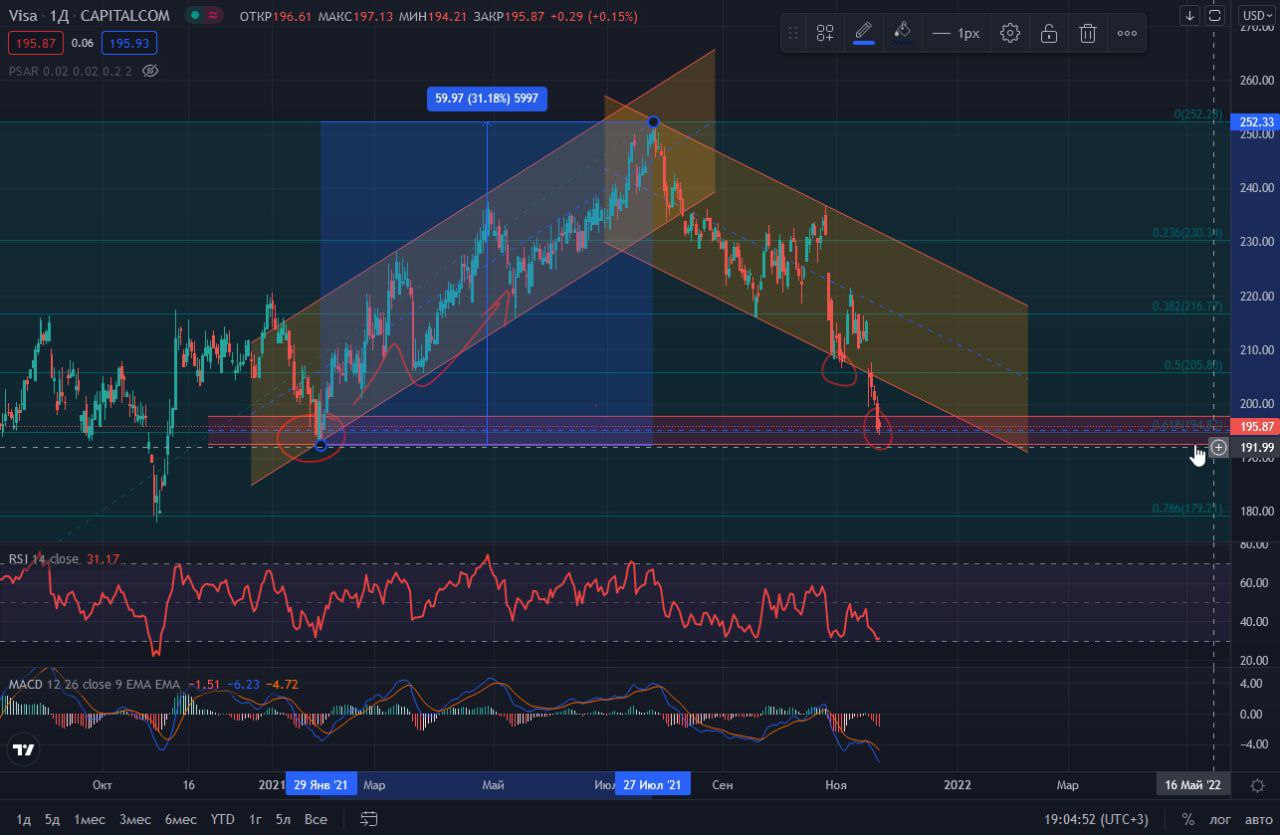Set time range to 1д
This screenshot has height=835, width=1280.
(23, 819)
